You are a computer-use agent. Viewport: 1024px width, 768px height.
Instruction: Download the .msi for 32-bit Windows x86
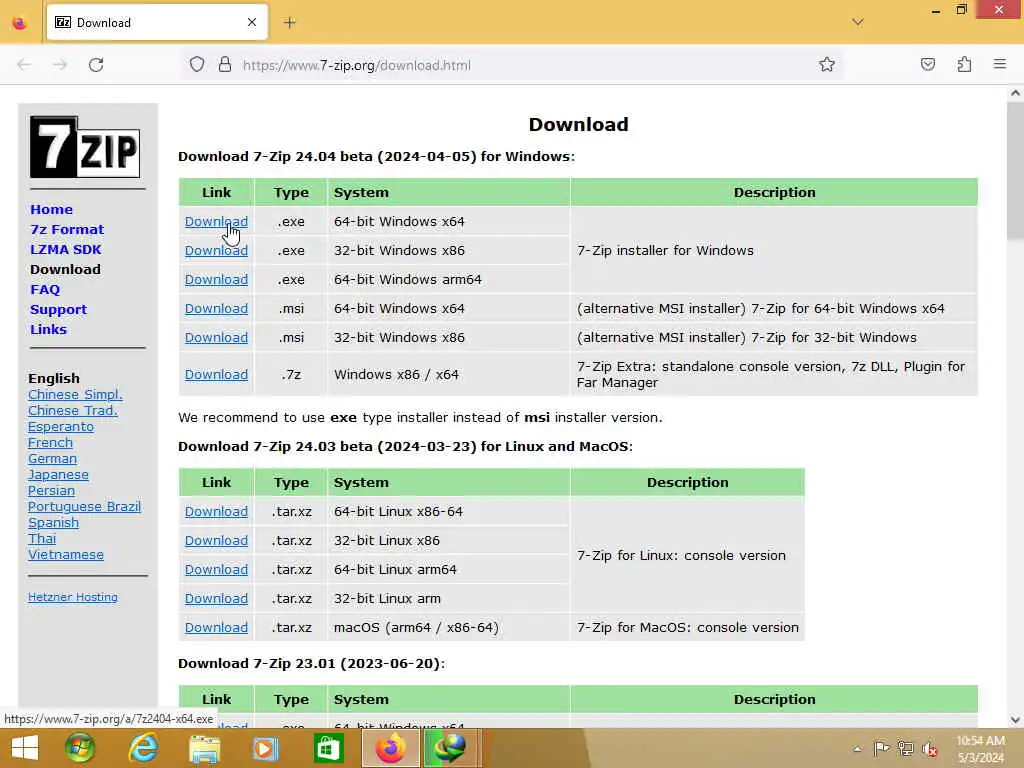tap(216, 338)
